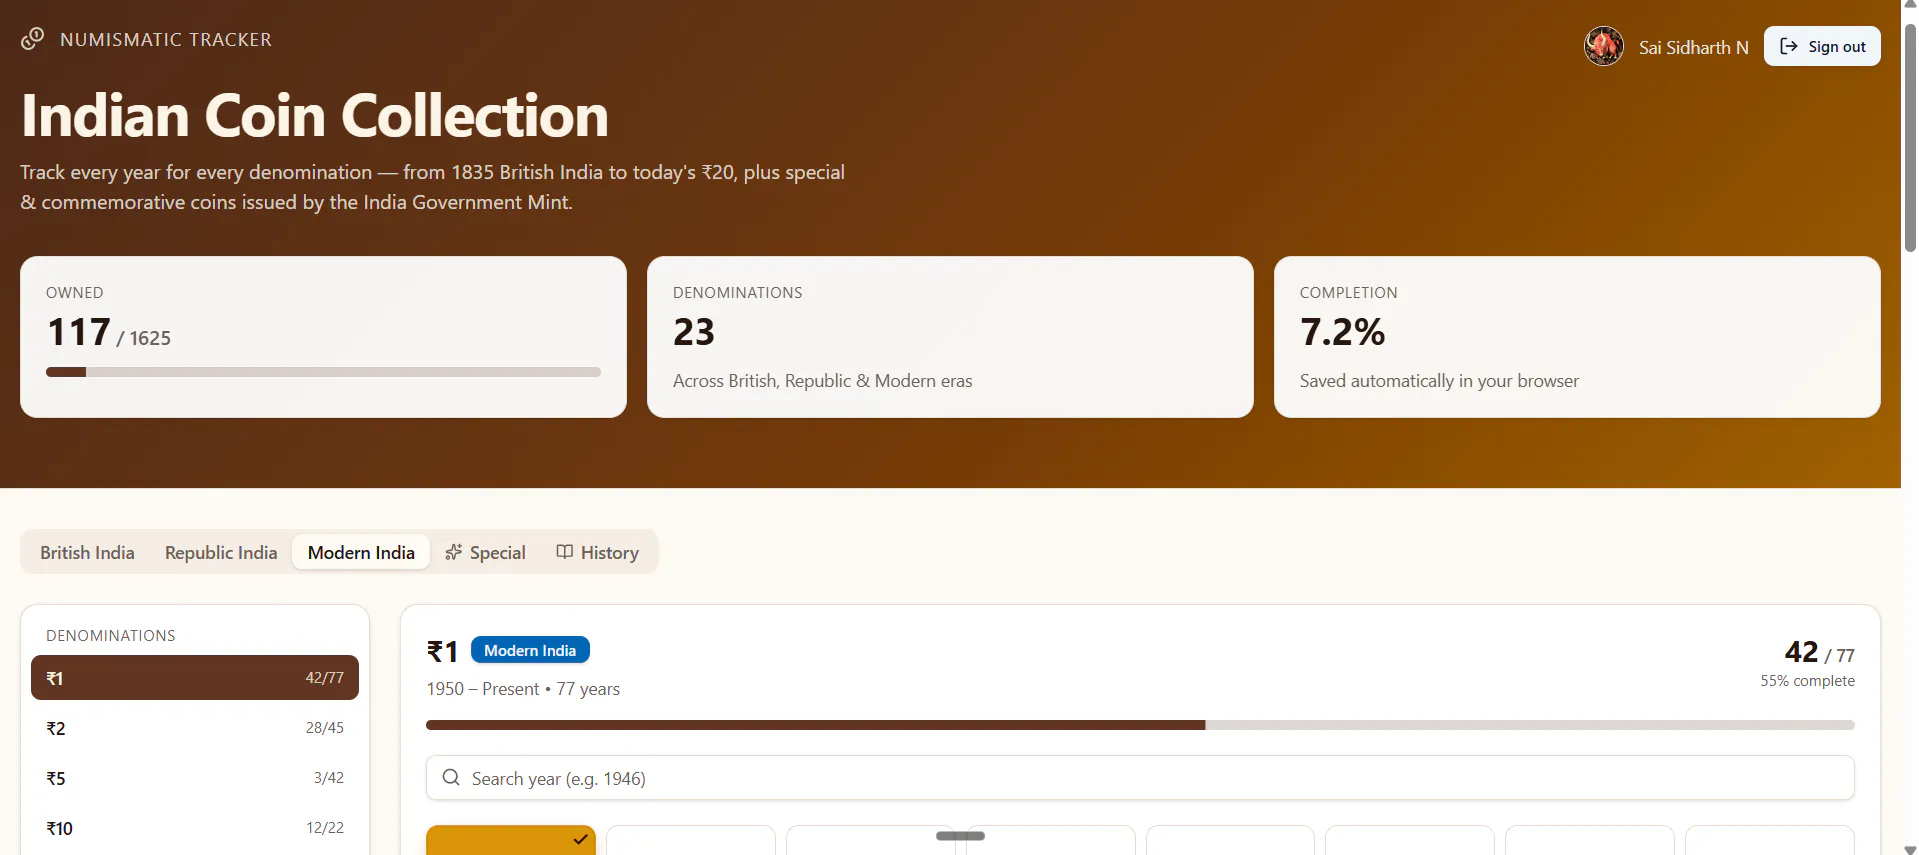Click the sparkle icon on the Special tab
The image size is (1919, 855).
click(454, 552)
